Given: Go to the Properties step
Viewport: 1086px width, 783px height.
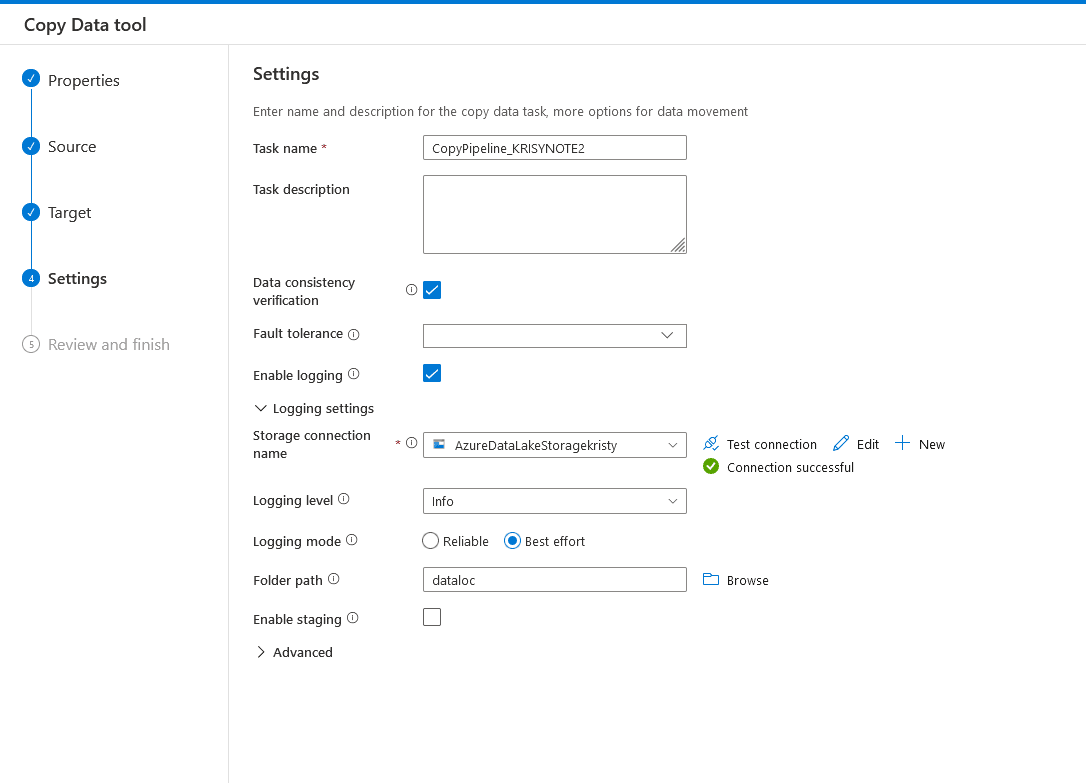Looking at the screenshot, I should tap(83, 81).
